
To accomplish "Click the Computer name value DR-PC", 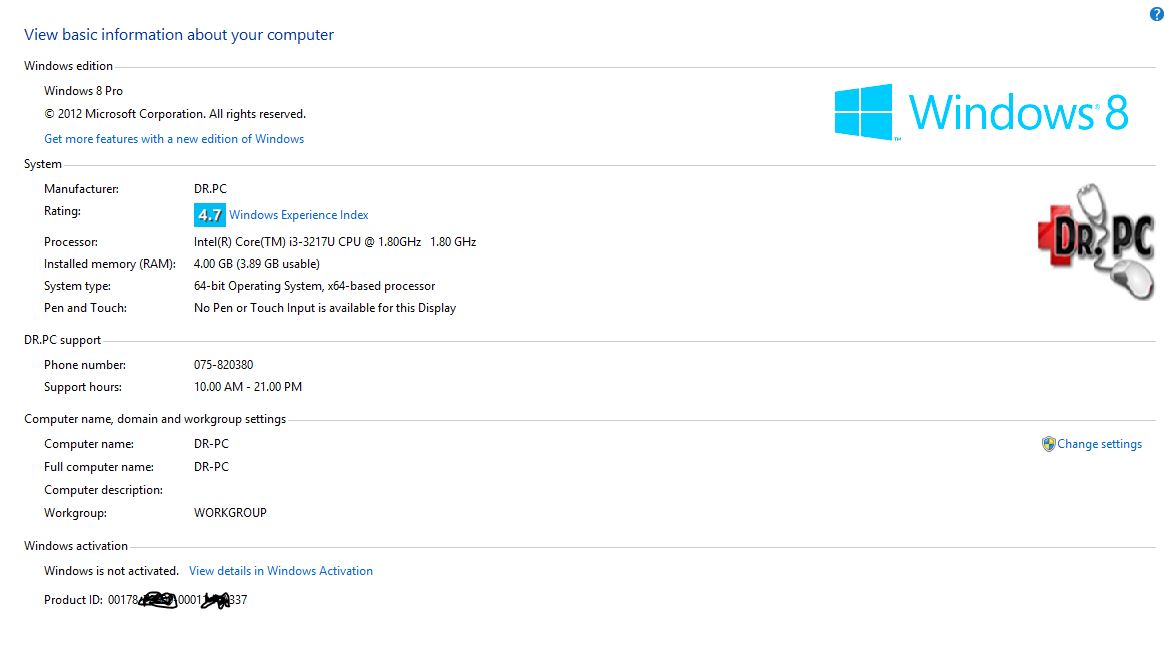I will pos(211,444).
